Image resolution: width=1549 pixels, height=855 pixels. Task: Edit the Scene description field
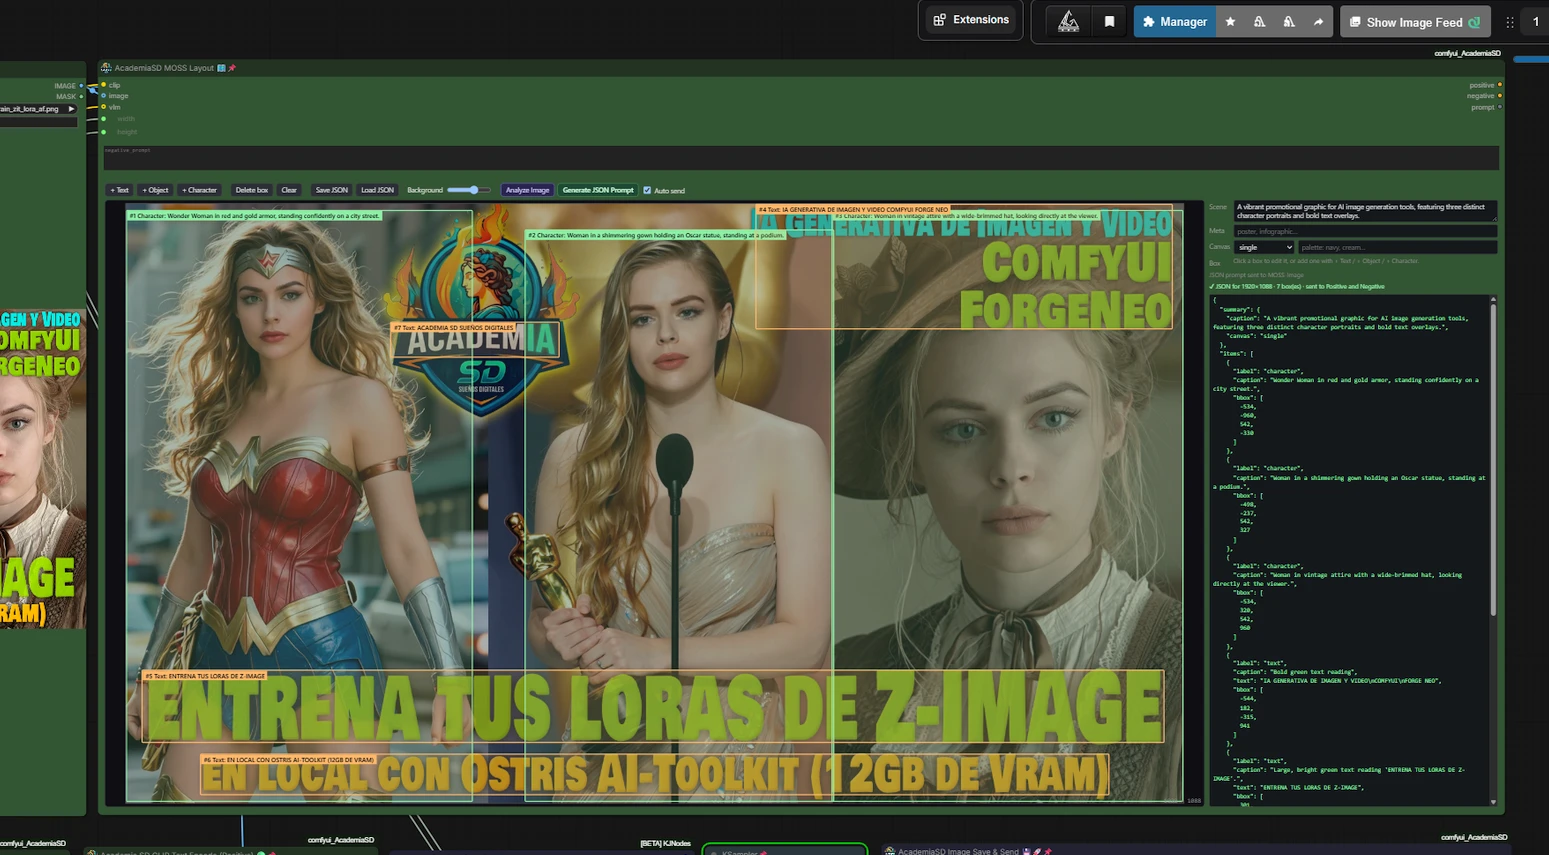point(1365,211)
